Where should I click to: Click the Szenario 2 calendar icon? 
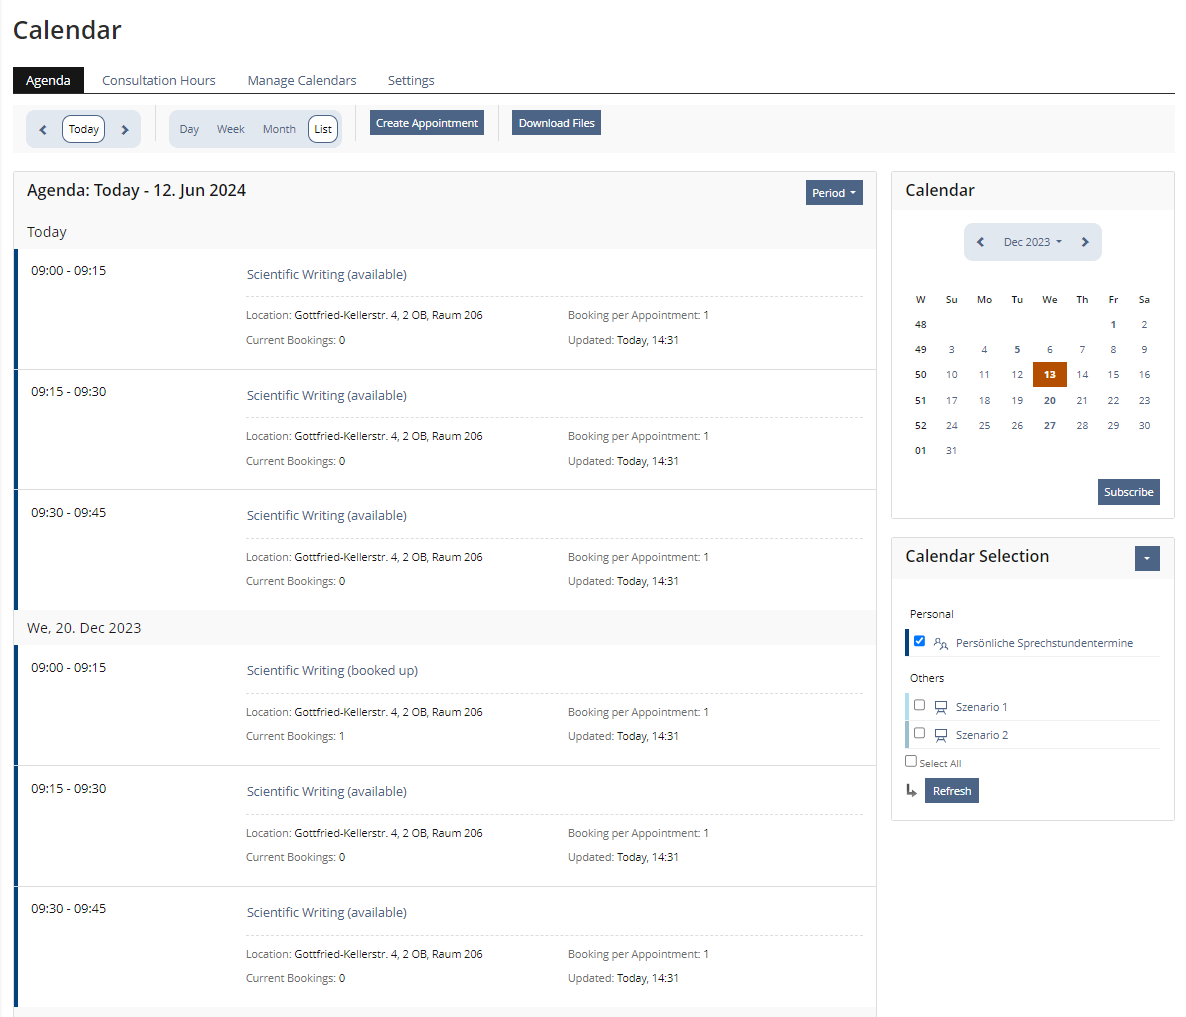[940, 735]
